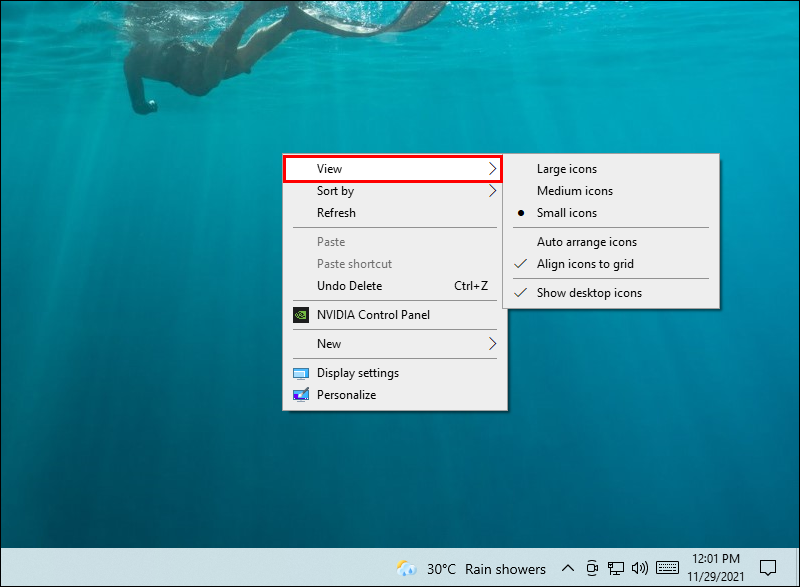Open NVIDIA Control Panel entry

point(395,315)
